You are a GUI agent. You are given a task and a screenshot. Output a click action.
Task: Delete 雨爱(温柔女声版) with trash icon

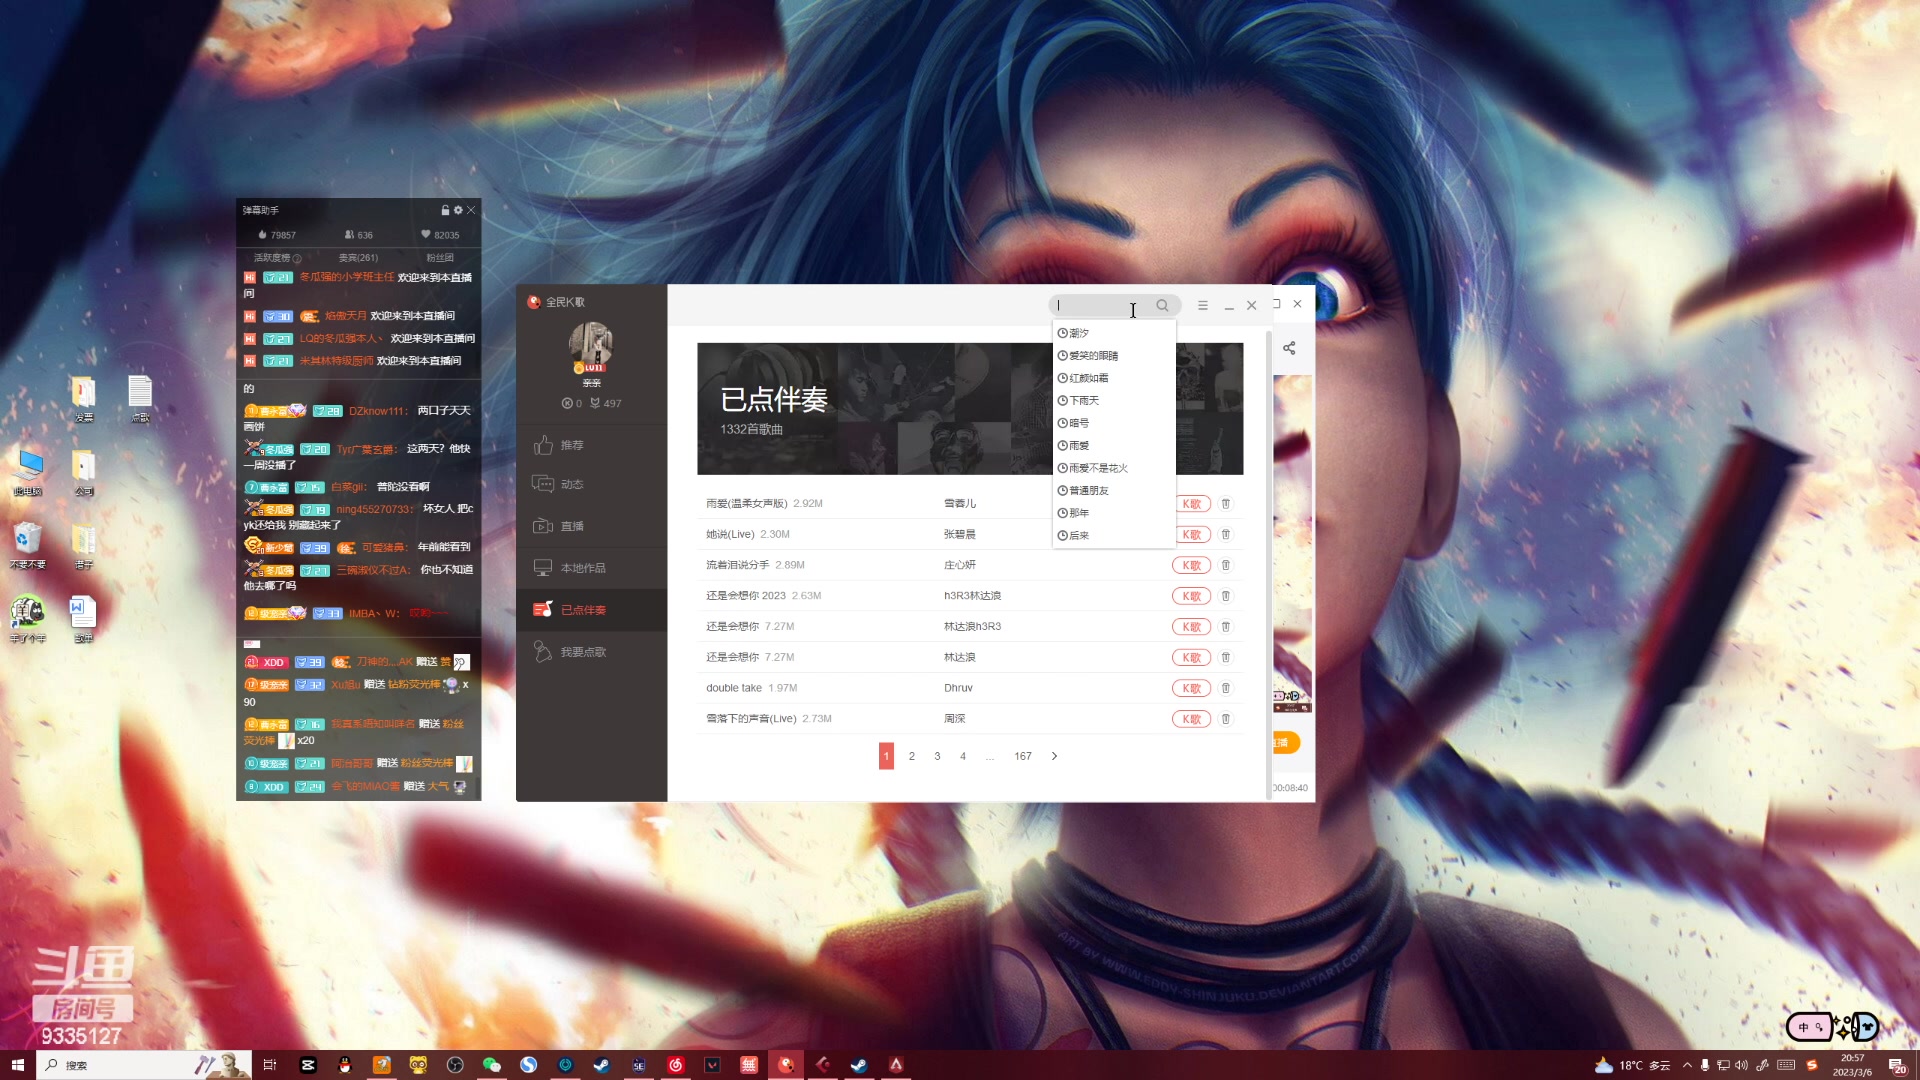(1226, 504)
